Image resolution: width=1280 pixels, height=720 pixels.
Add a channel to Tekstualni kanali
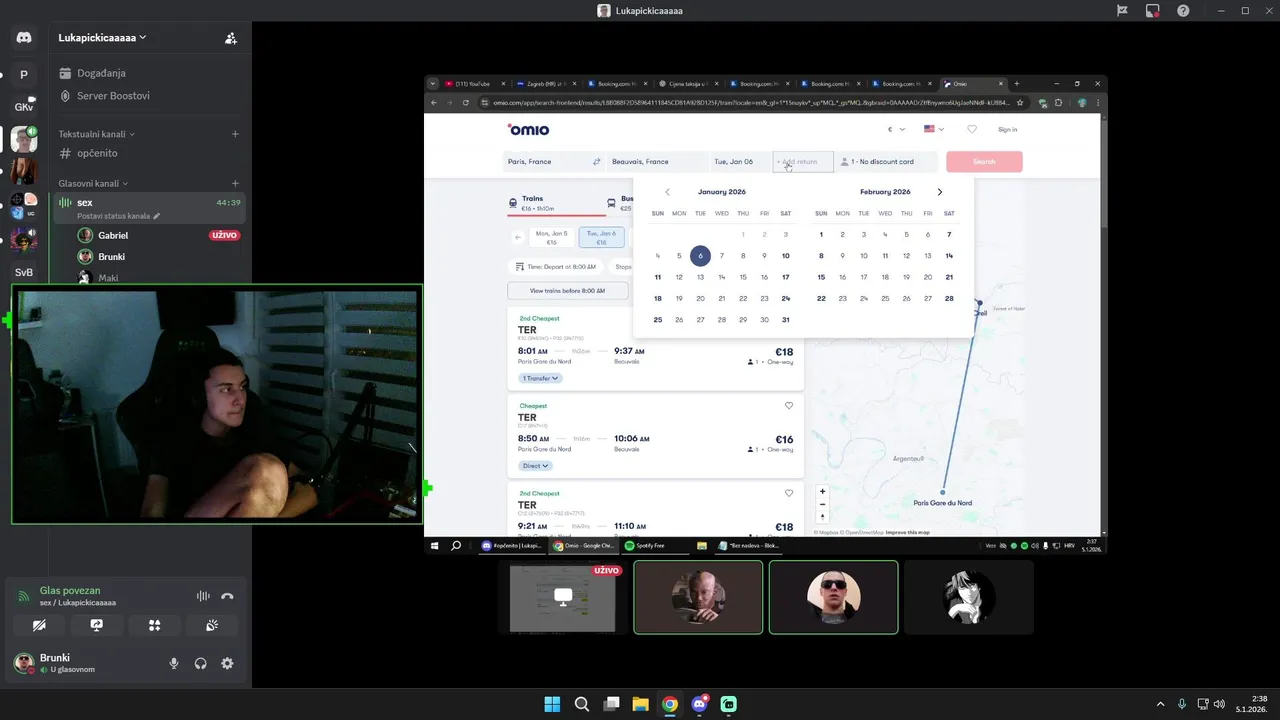pyautogui.click(x=235, y=134)
